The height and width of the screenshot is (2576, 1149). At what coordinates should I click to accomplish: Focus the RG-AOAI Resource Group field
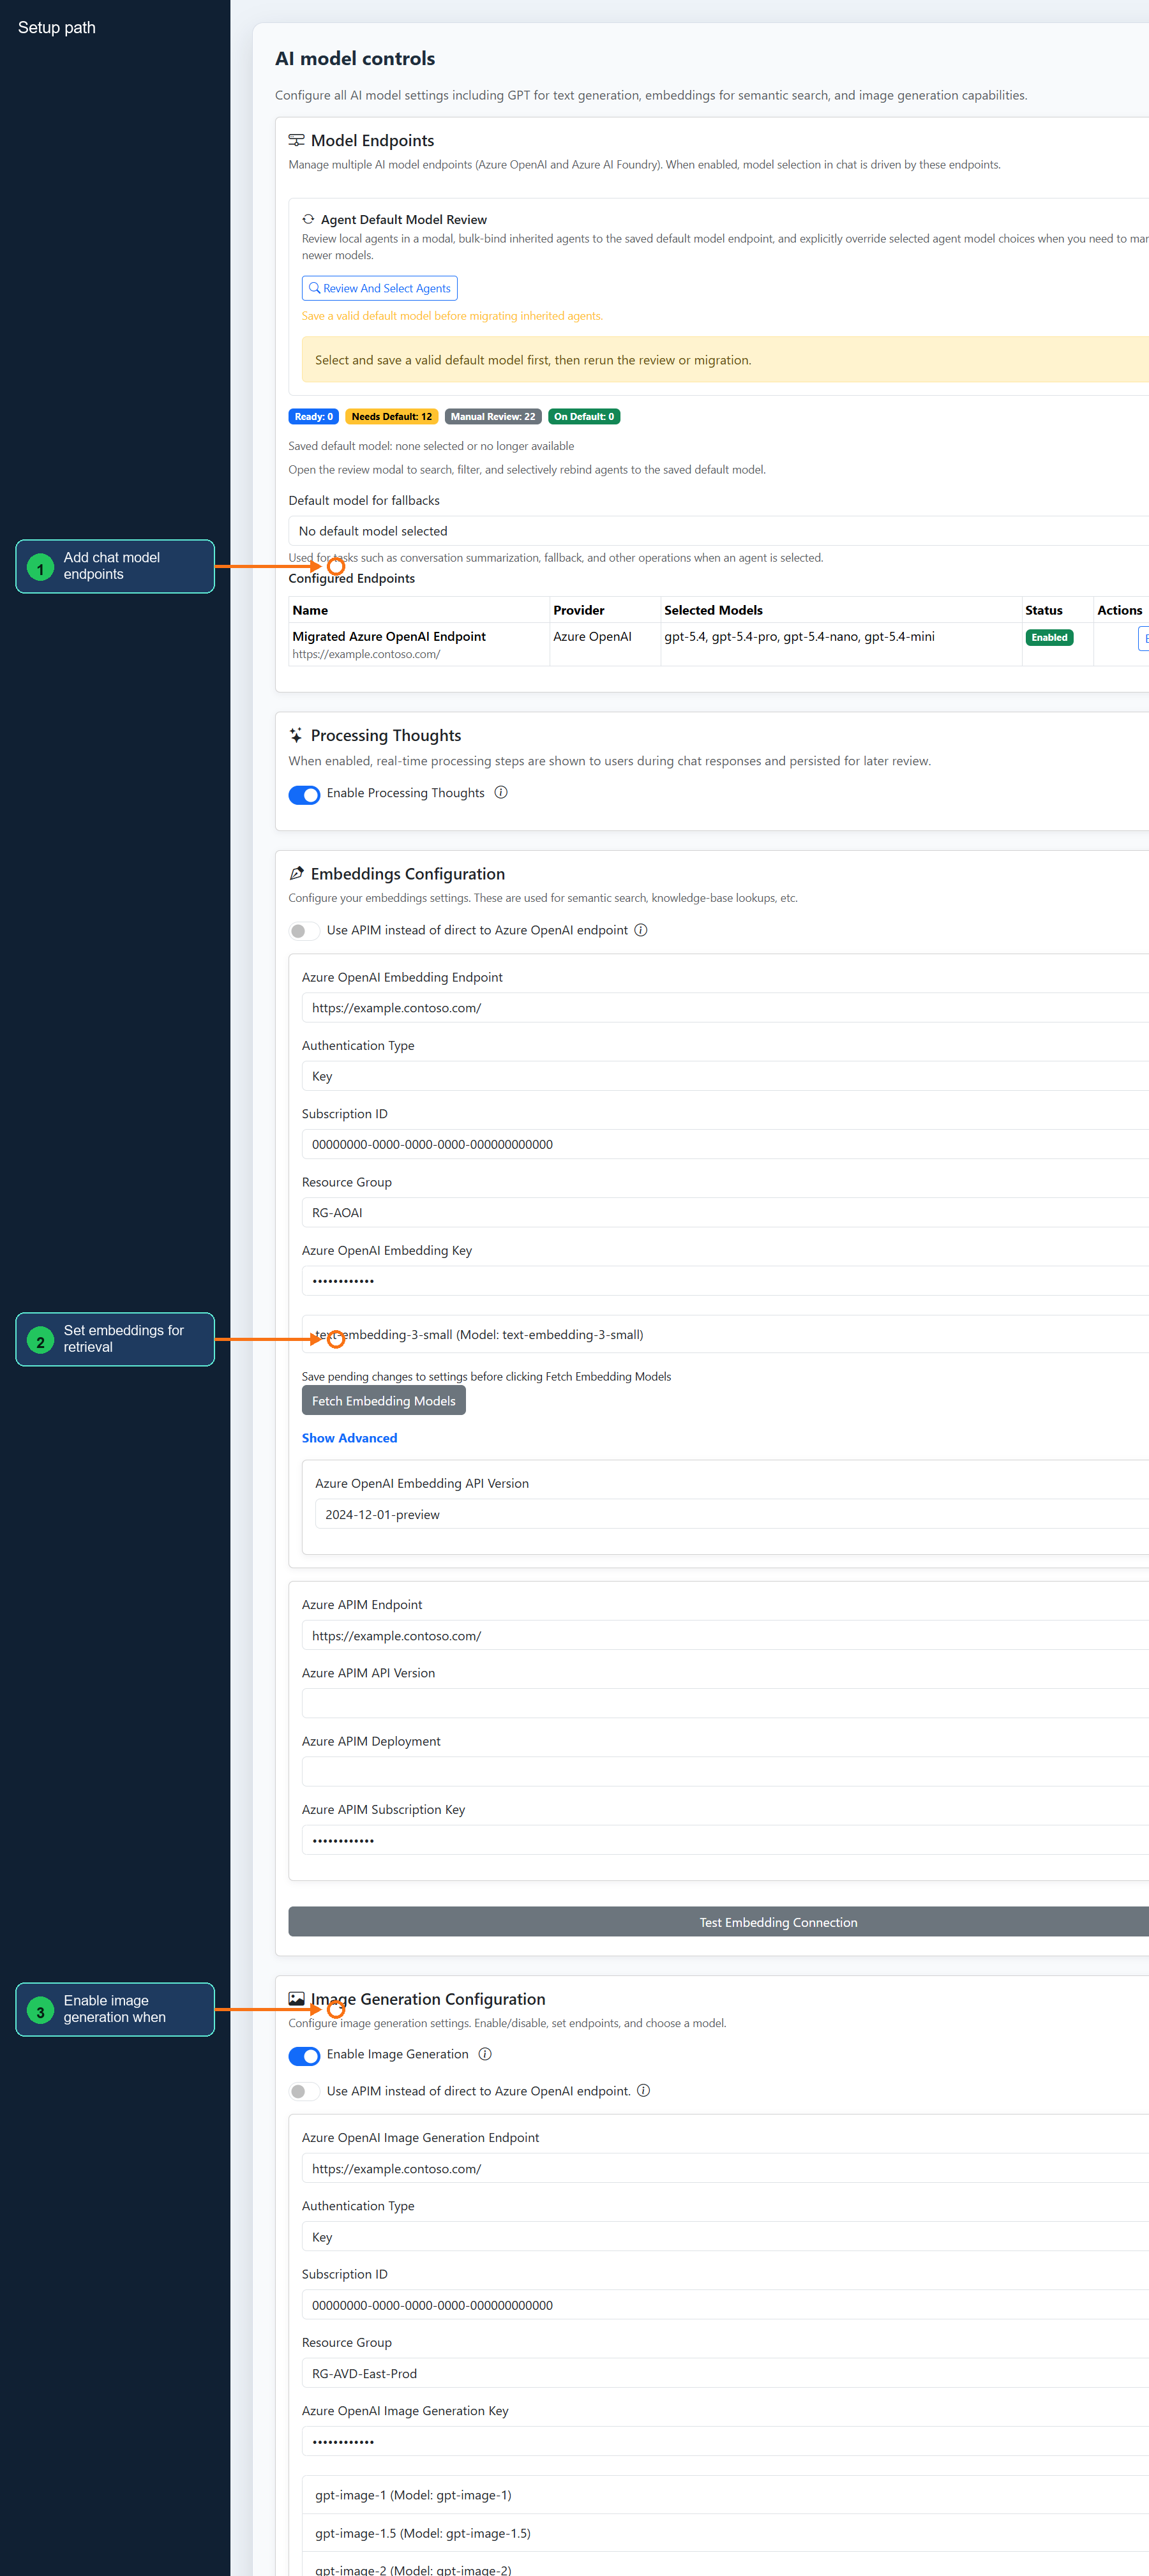pos(725,1212)
